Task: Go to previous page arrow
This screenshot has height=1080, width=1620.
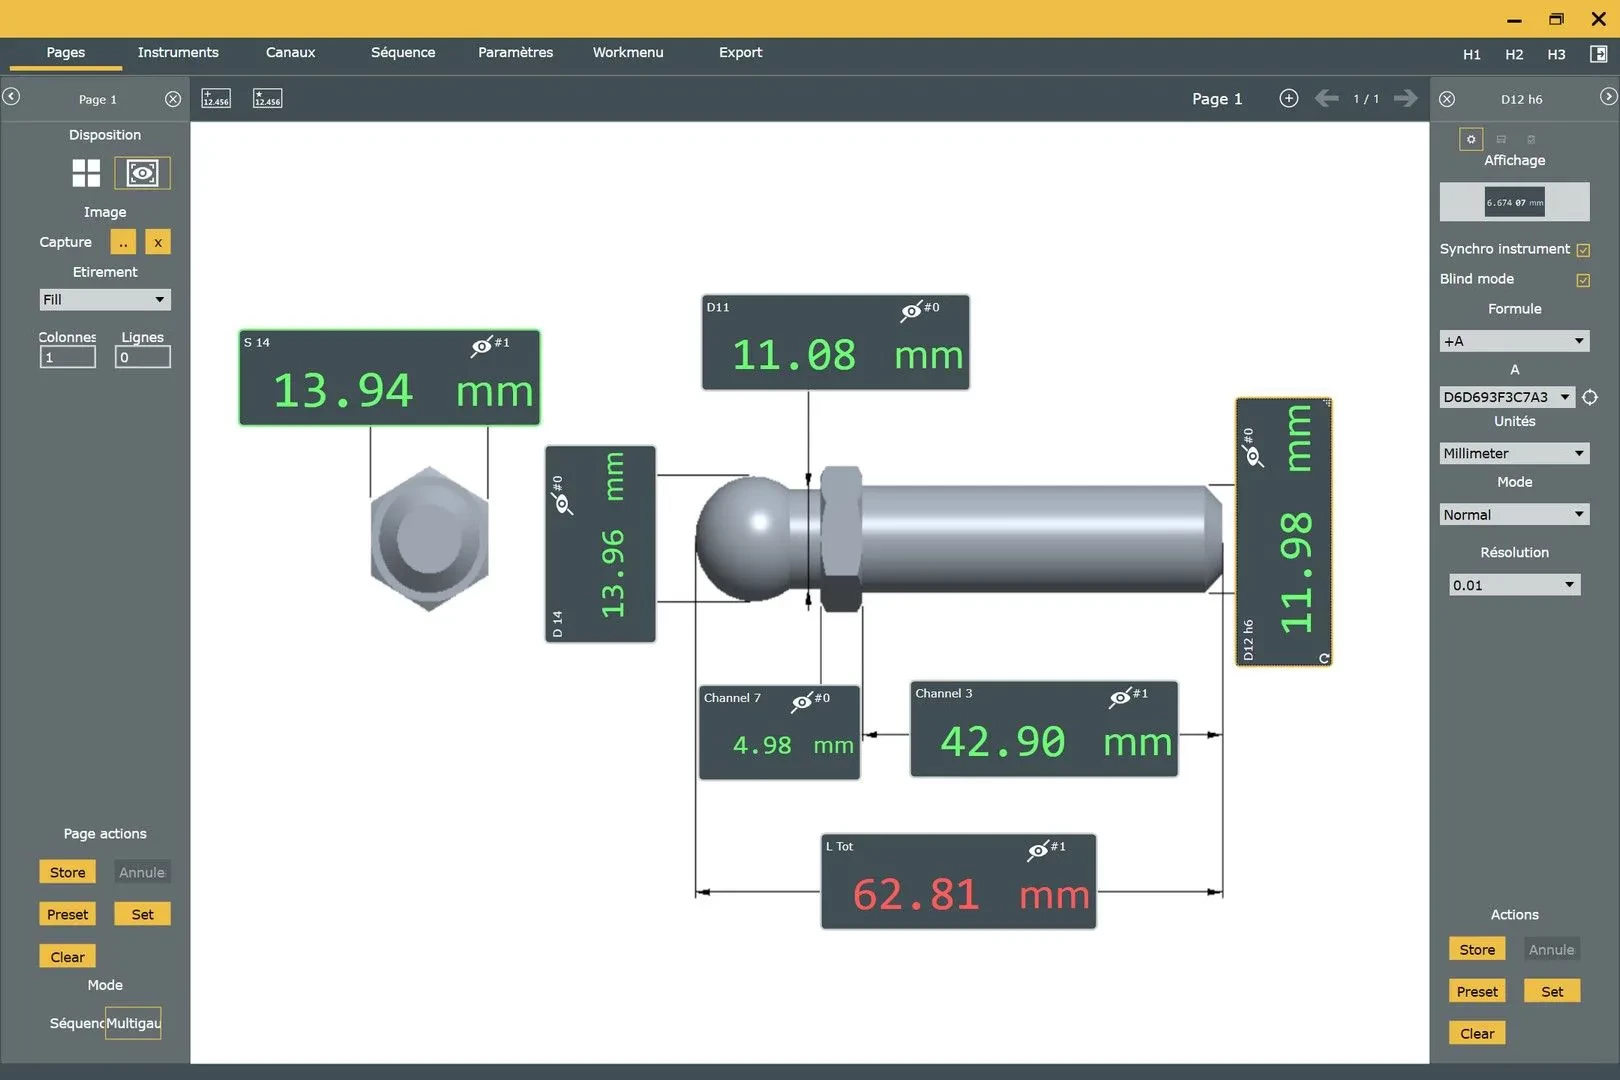Action: (1326, 98)
